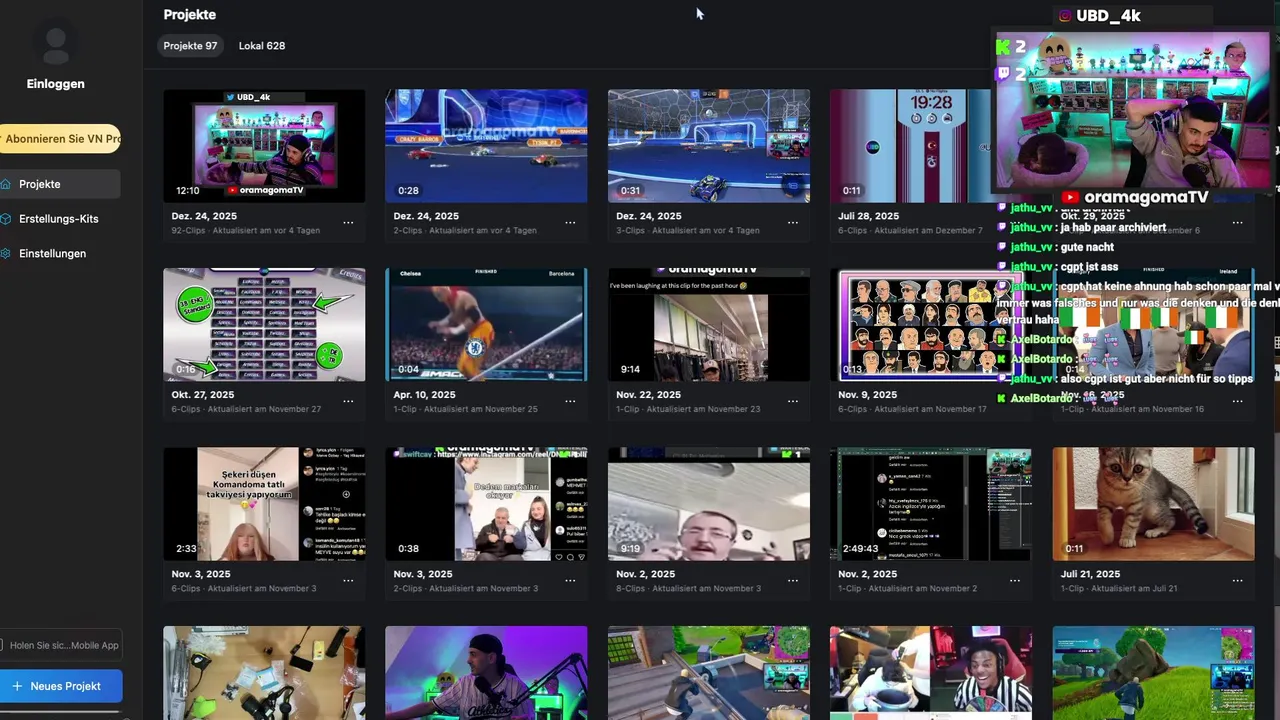Viewport: 1280px width, 720px height.
Task: Open the bottom-row thumbnail with parts on desk
Action: click(x=264, y=673)
